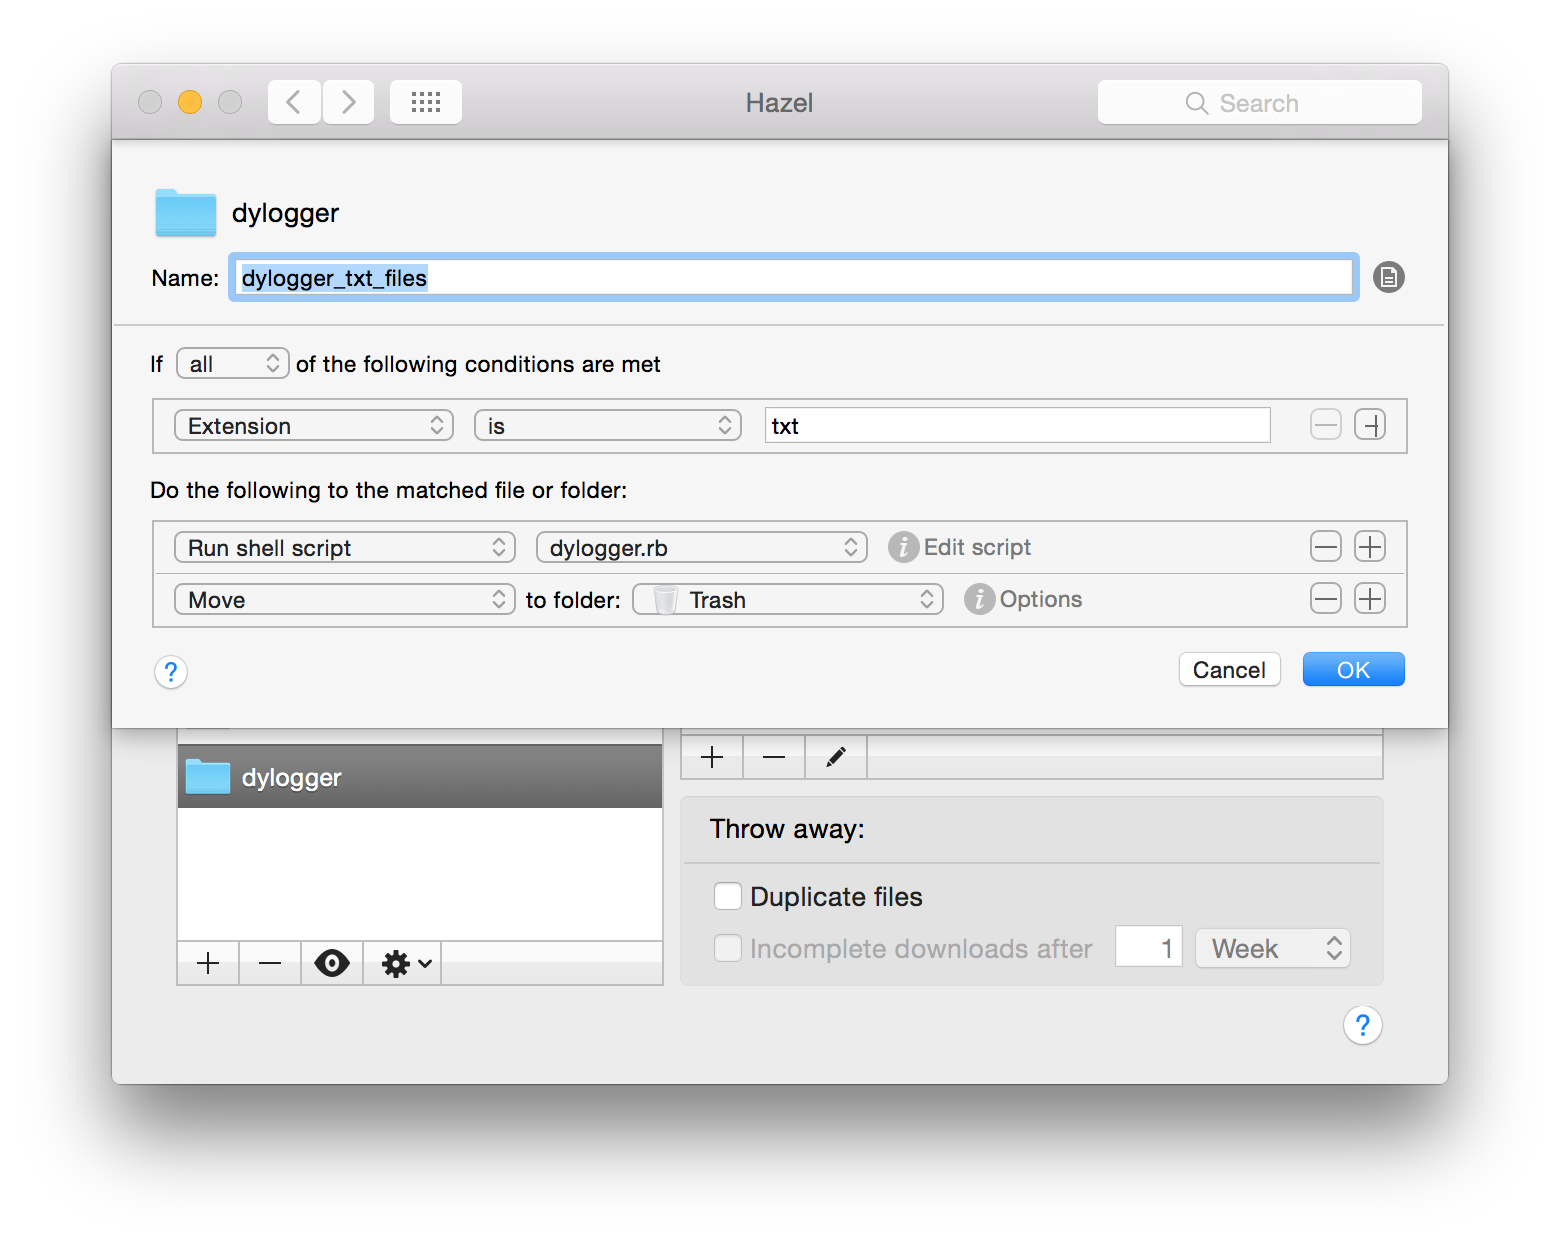Click the txt extension value field

pyautogui.click(x=1017, y=425)
